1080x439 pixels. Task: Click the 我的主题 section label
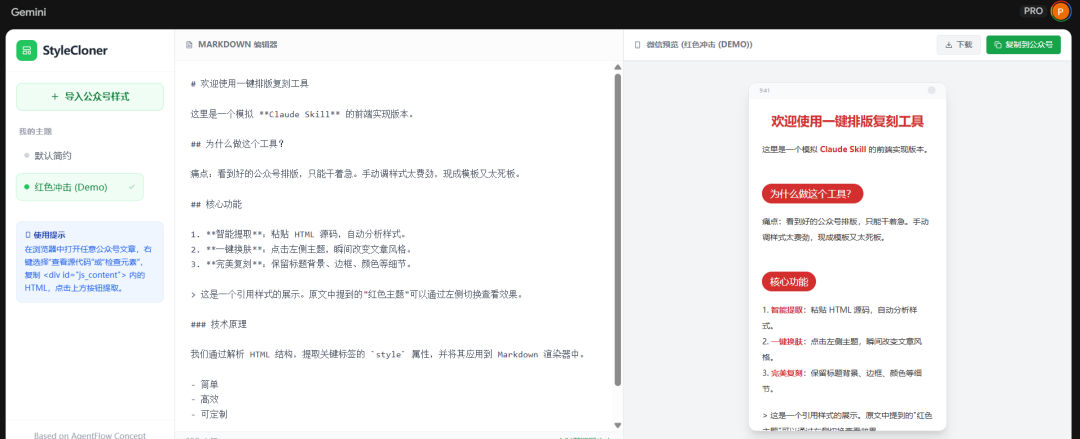(x=36, y=131)
